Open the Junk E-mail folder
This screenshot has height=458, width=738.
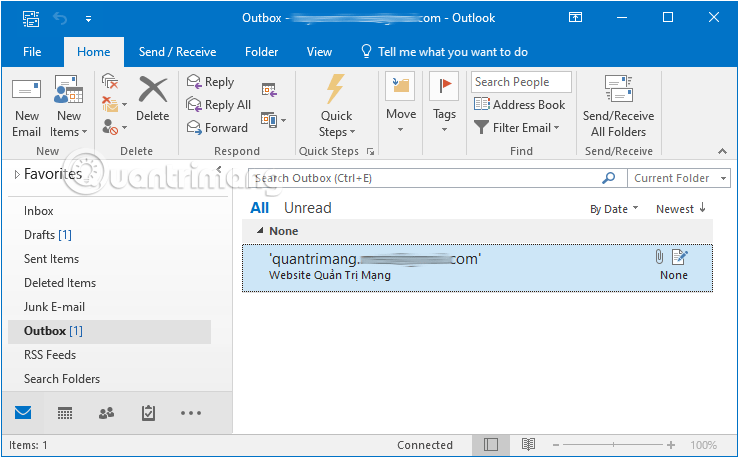click(54, 307)
